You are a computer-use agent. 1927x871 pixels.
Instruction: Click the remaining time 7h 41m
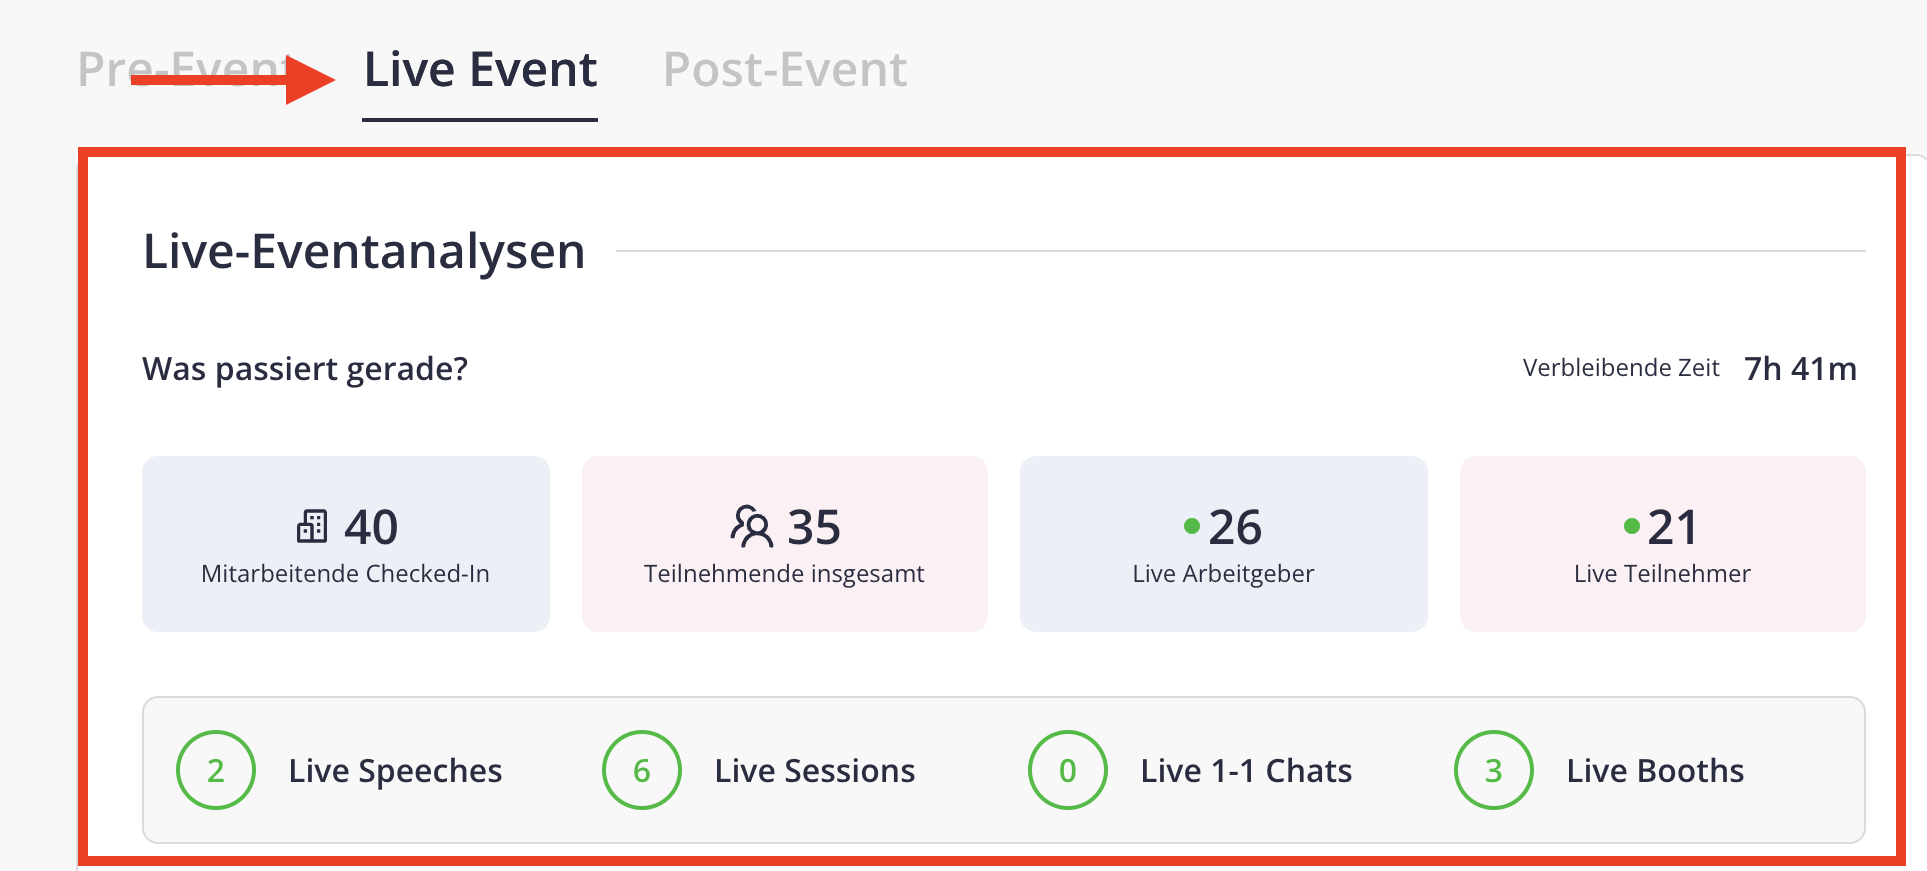pos(1800,369)
